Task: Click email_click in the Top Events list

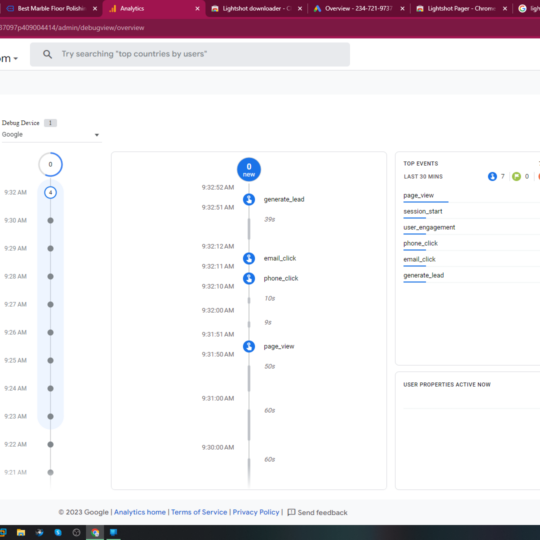Action: pos(419,259)
